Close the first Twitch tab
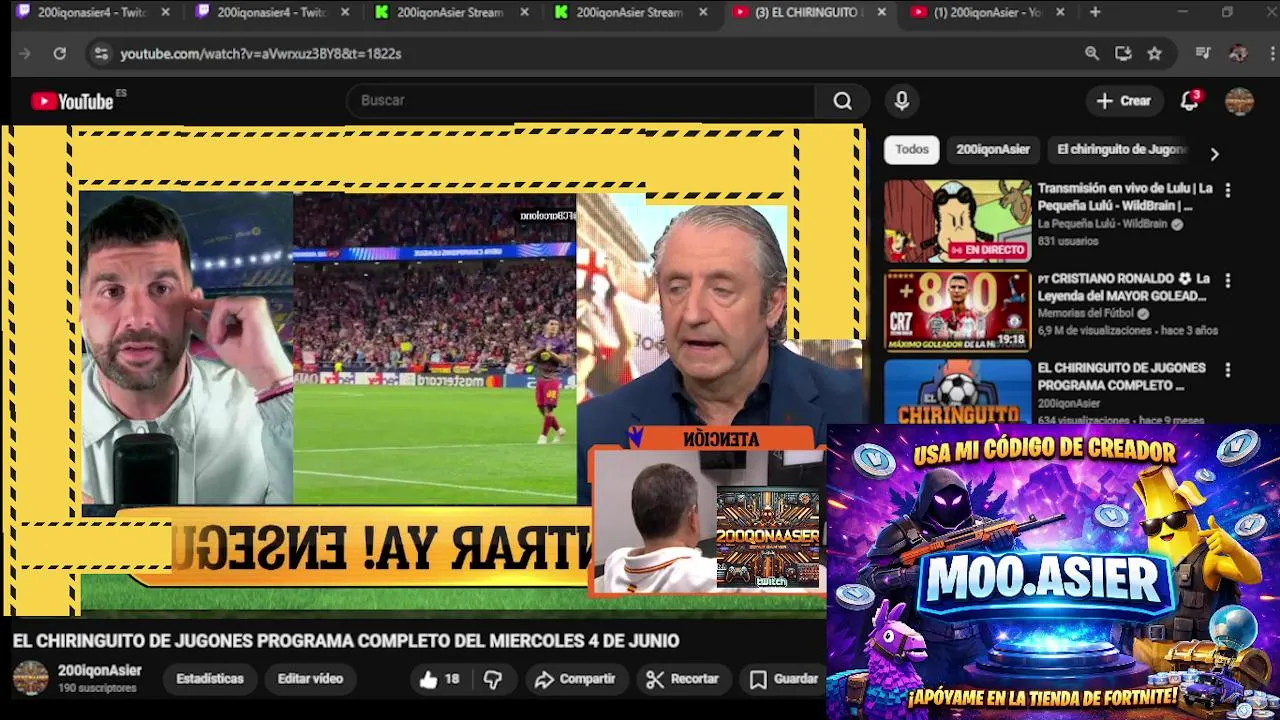The width and height of the screenshot is (1280, 720). [165, 12]
